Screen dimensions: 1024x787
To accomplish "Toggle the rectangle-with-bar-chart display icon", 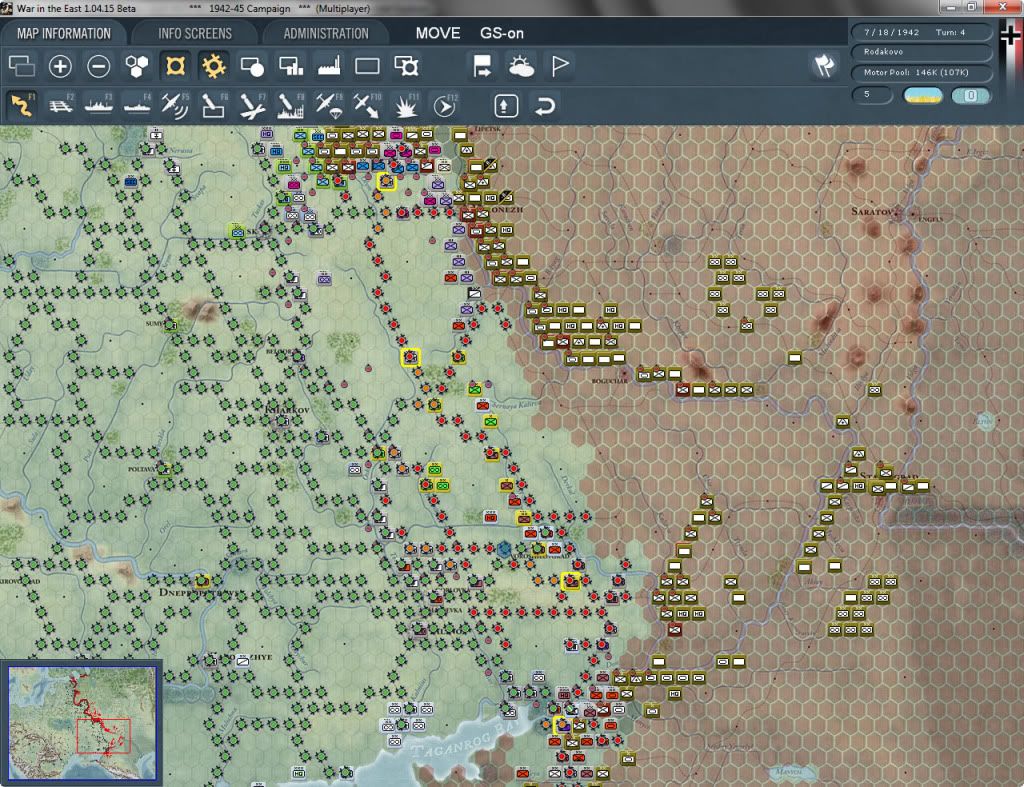I will 291,66.
